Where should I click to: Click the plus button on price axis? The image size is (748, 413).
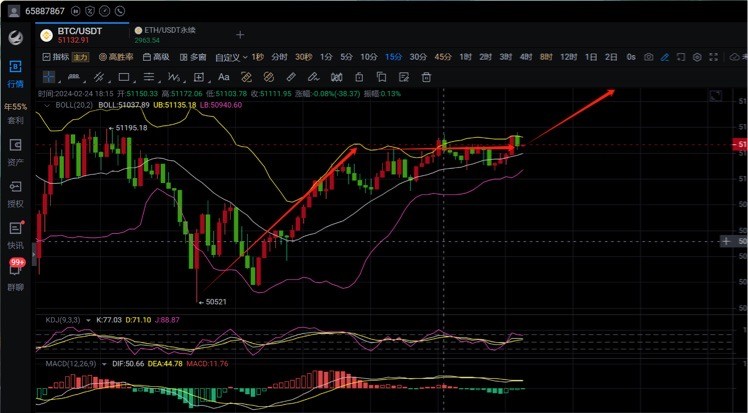click(726, 241)
